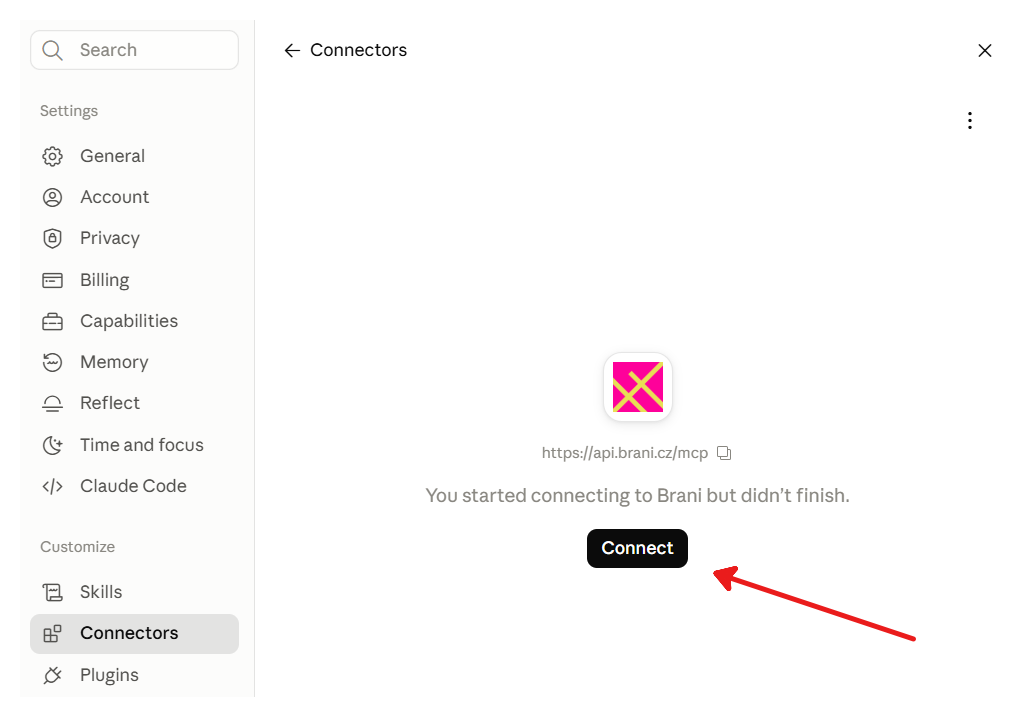The height and width of the screenshot is (717, 1031).
Task: Click the Plugins plug icon
Action: click(x=53, y=675)
